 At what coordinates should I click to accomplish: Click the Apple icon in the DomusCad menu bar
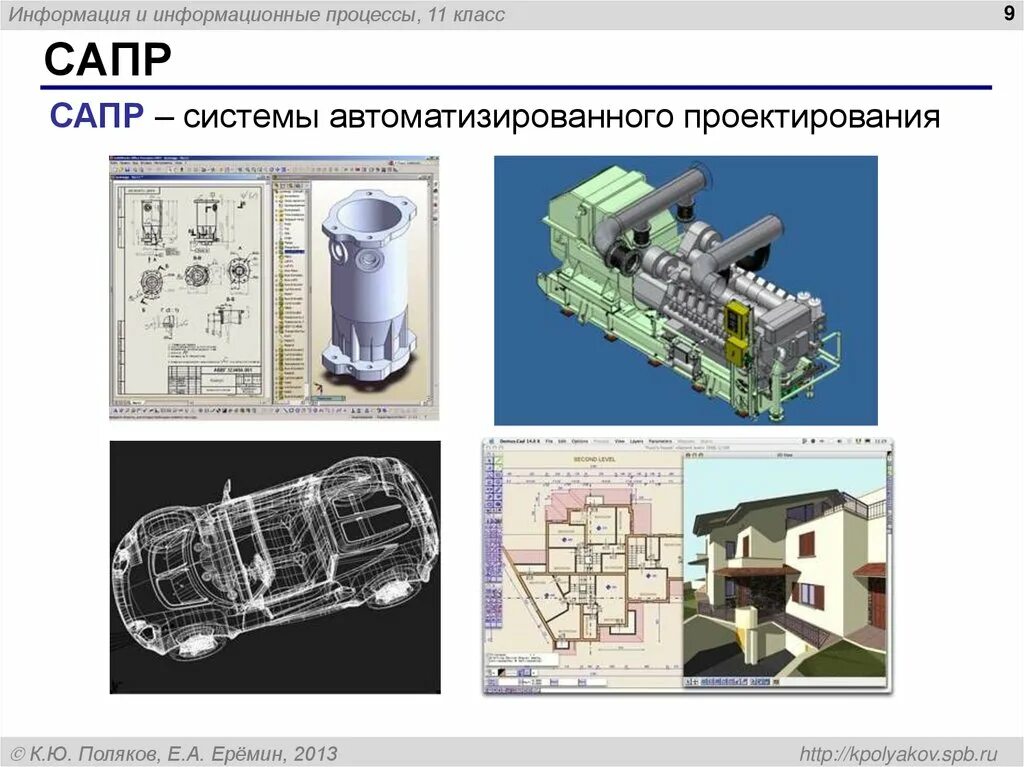[491, 441]
